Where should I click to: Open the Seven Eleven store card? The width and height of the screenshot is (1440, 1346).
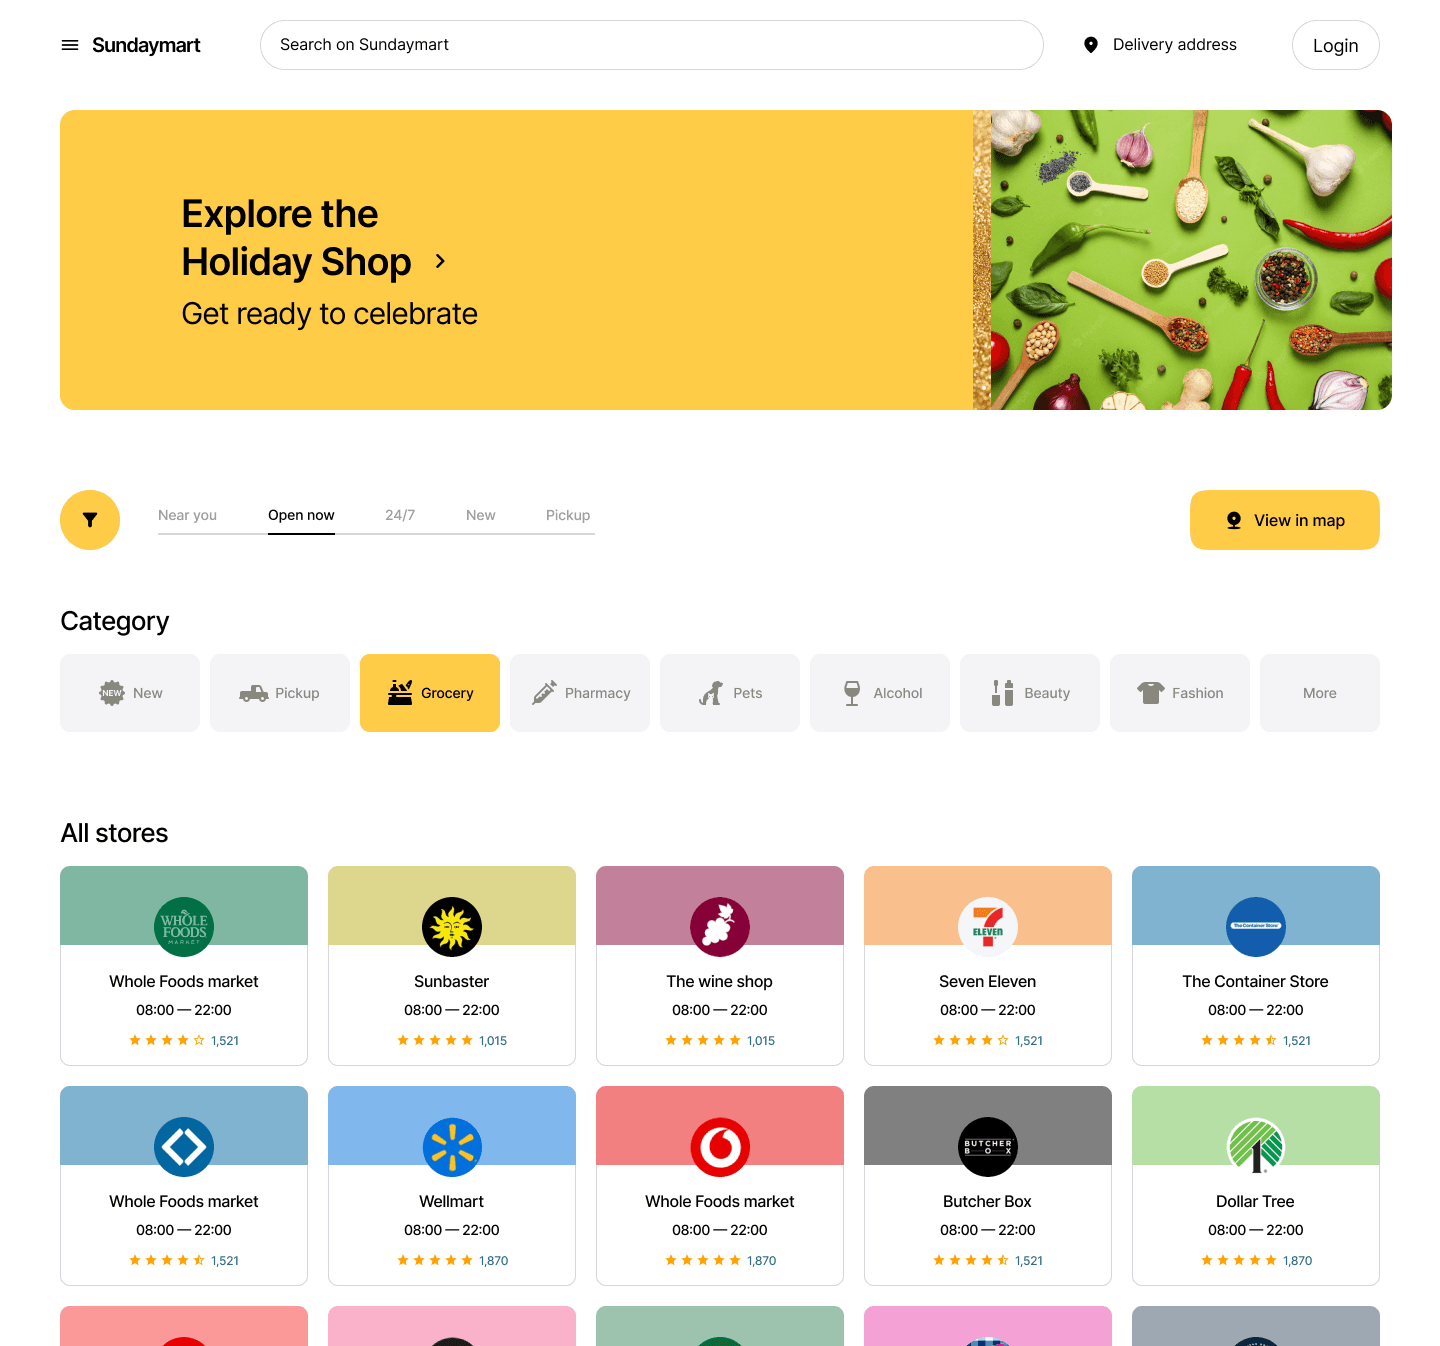pyautogui.click(x=988, y=966)
